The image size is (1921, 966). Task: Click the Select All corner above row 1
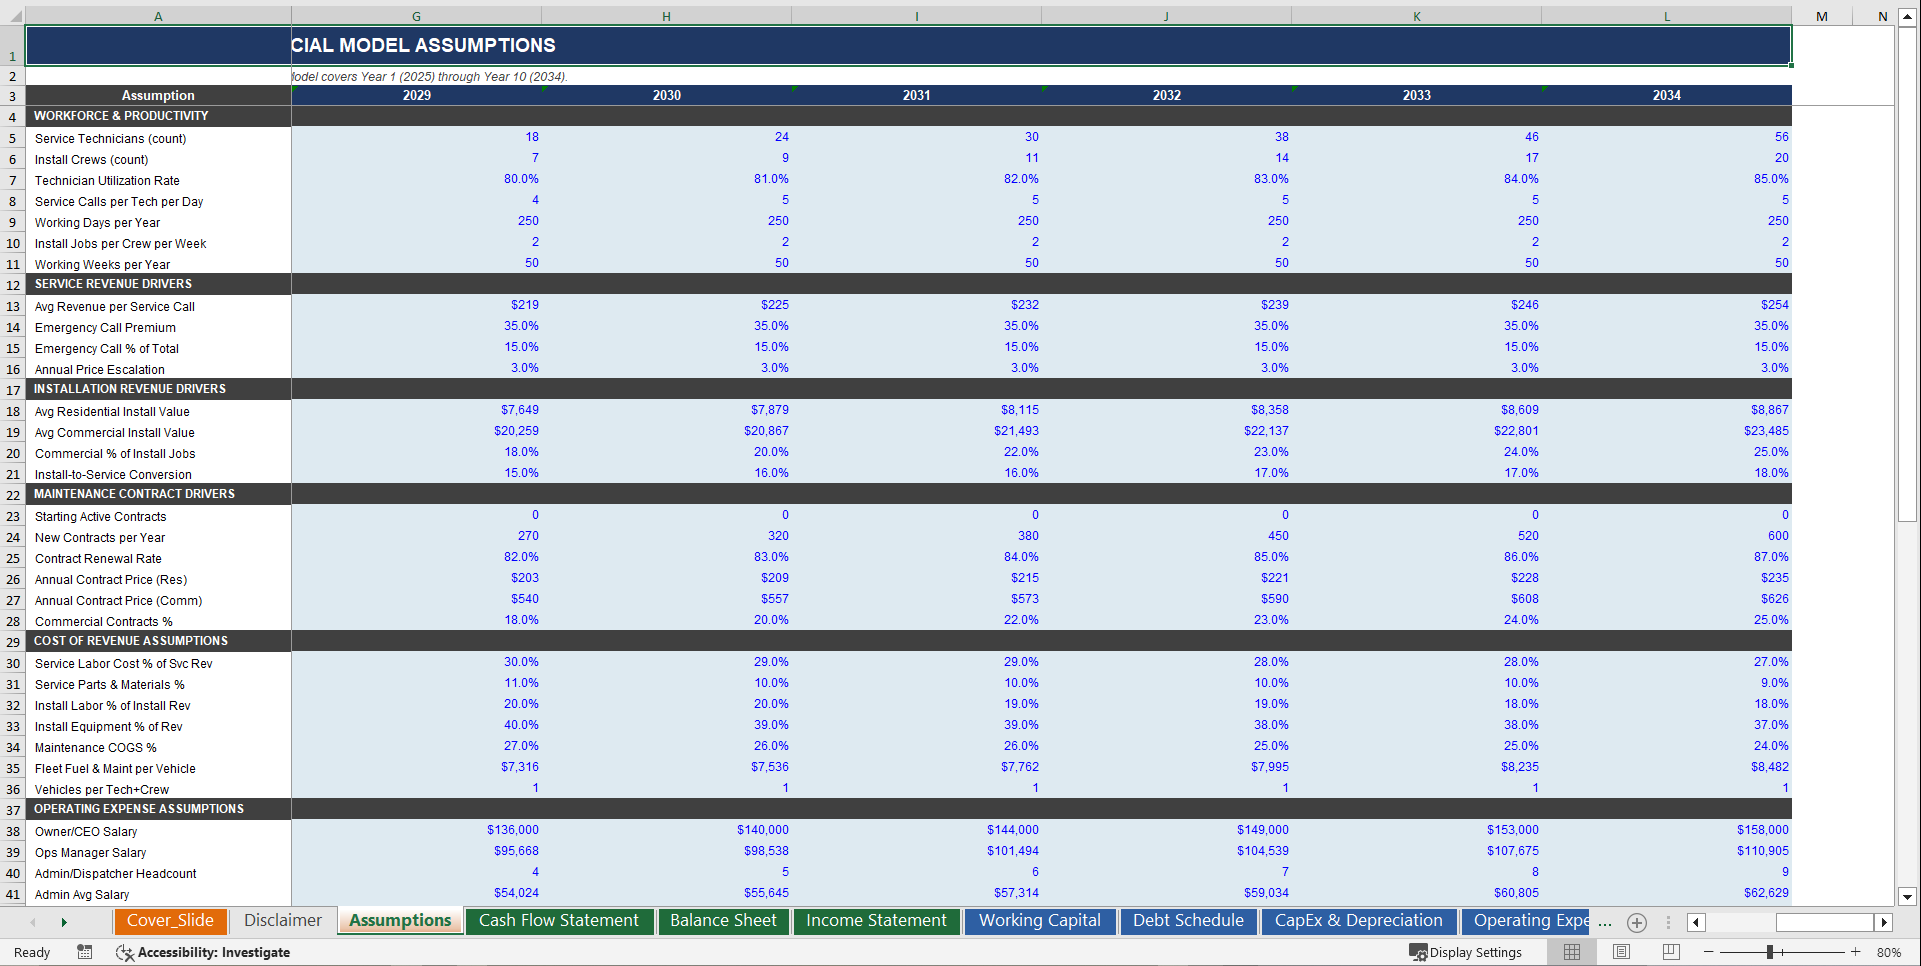[13, 15]
